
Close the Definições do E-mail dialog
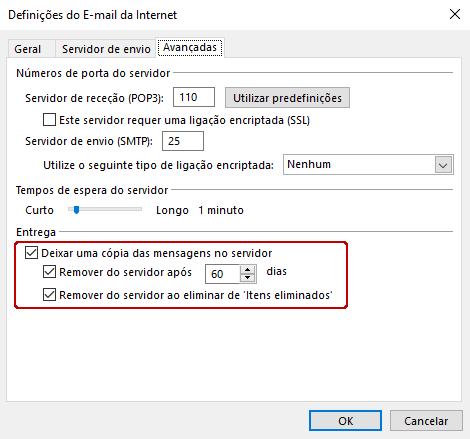pyautogui.click(x=455, y=14)
